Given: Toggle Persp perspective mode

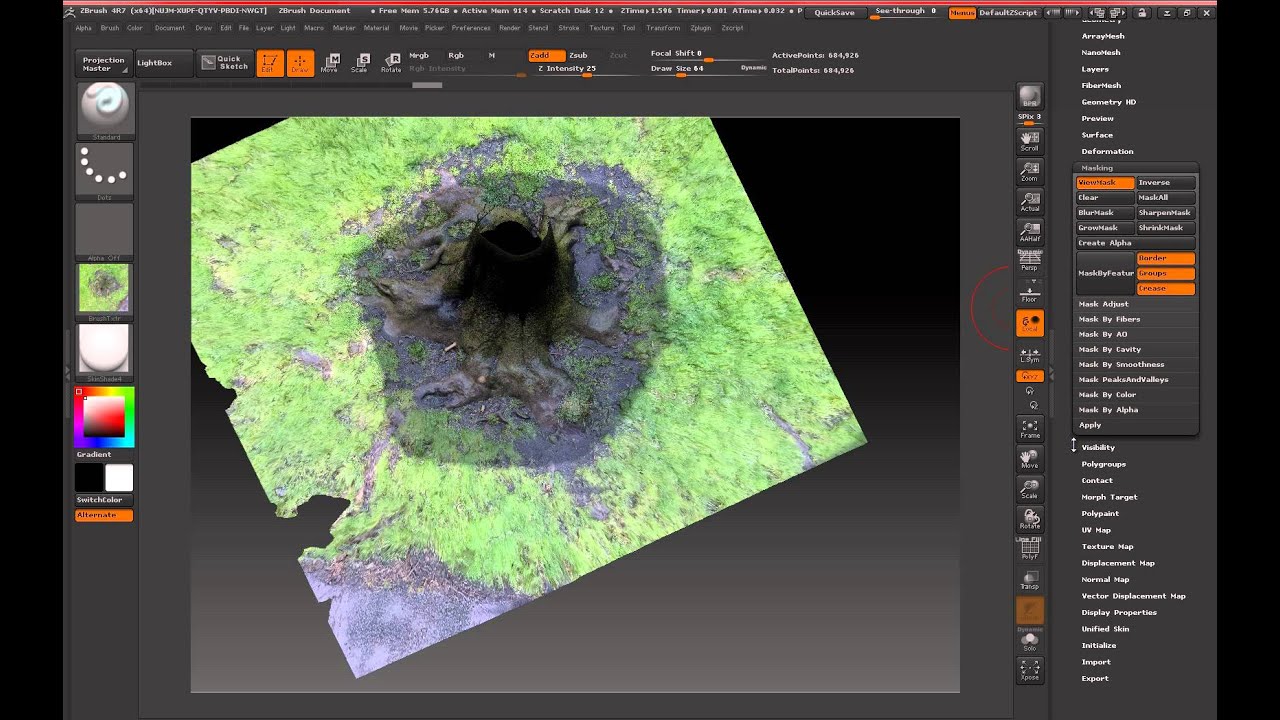Looking at the screenshot, I should (x=1029, y=262).
